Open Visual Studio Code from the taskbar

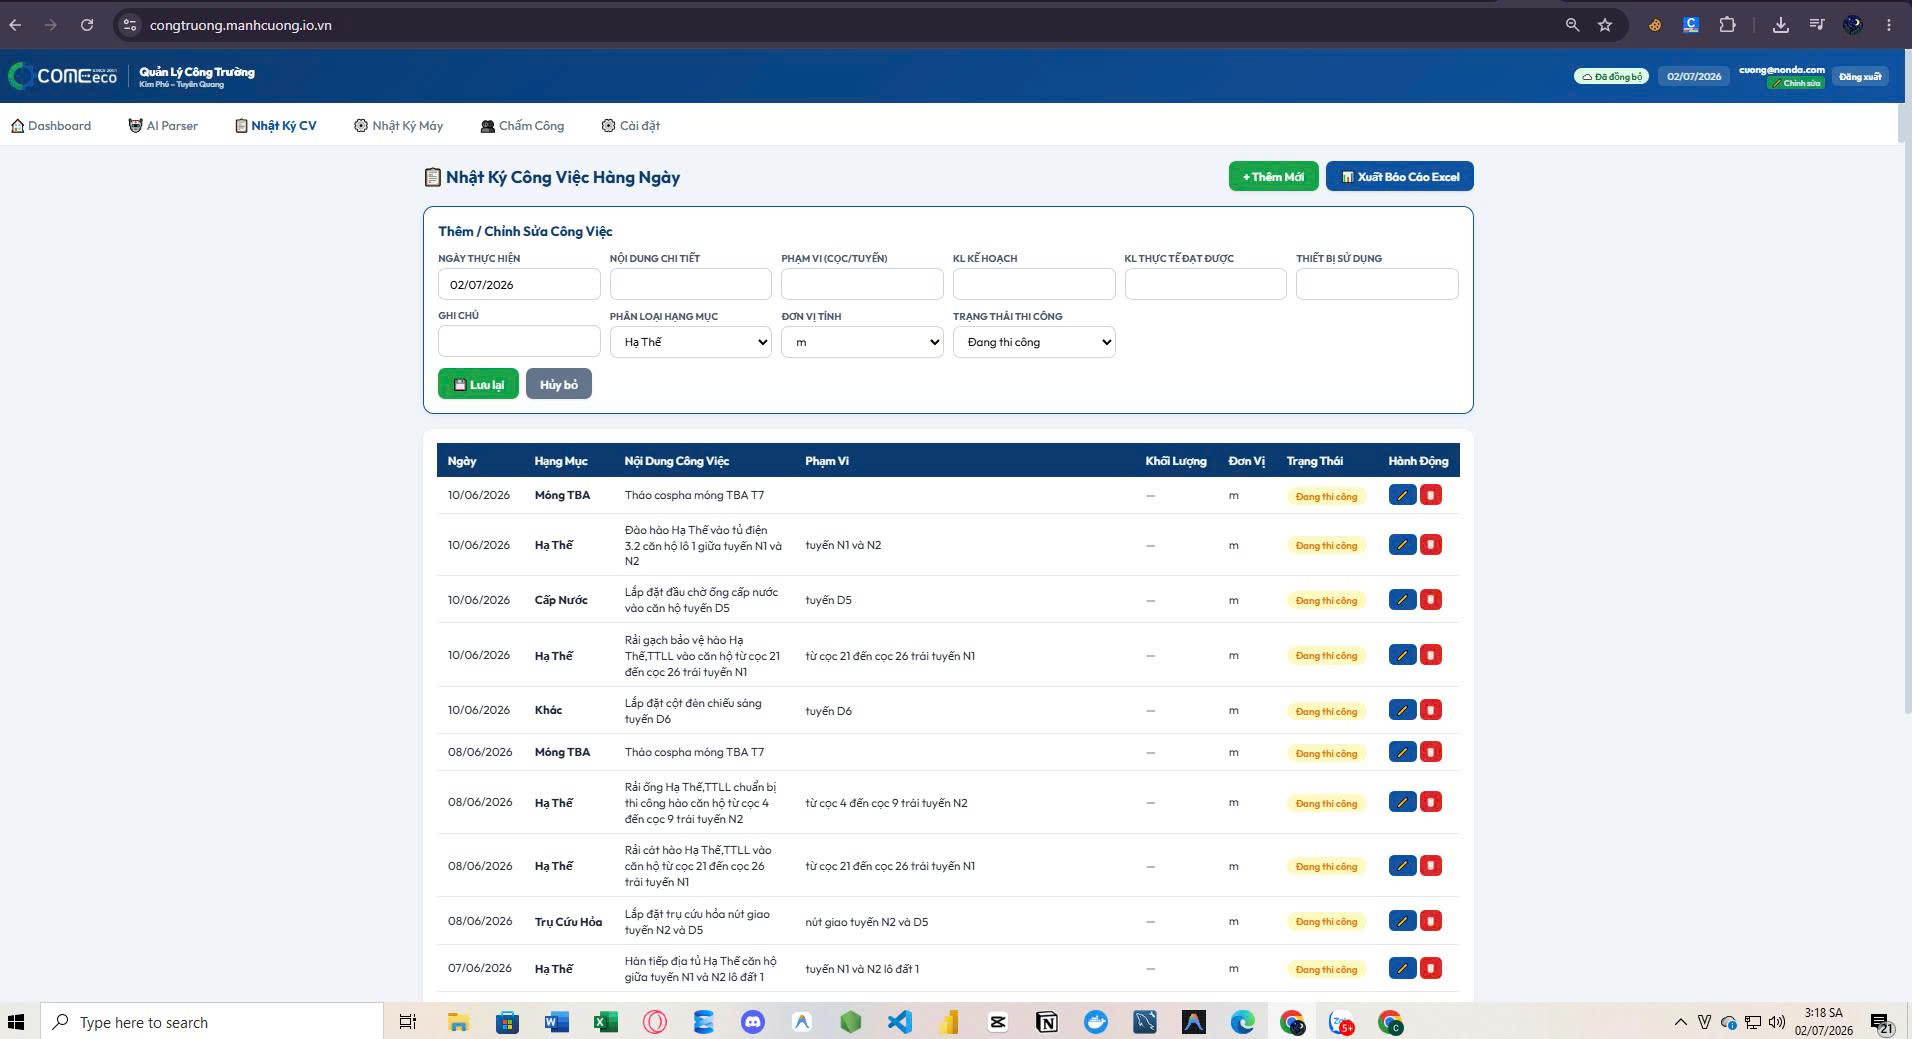[899, 1022]
